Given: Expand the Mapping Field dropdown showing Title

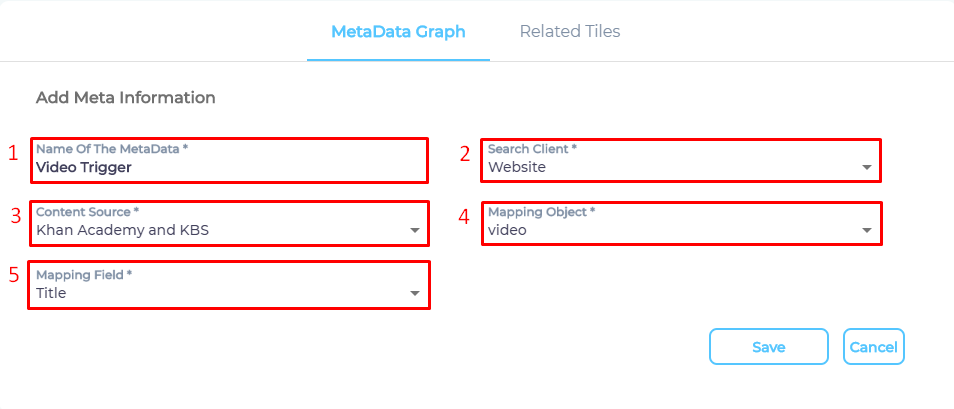Looking at the screenshot, I should pos(220,293).
